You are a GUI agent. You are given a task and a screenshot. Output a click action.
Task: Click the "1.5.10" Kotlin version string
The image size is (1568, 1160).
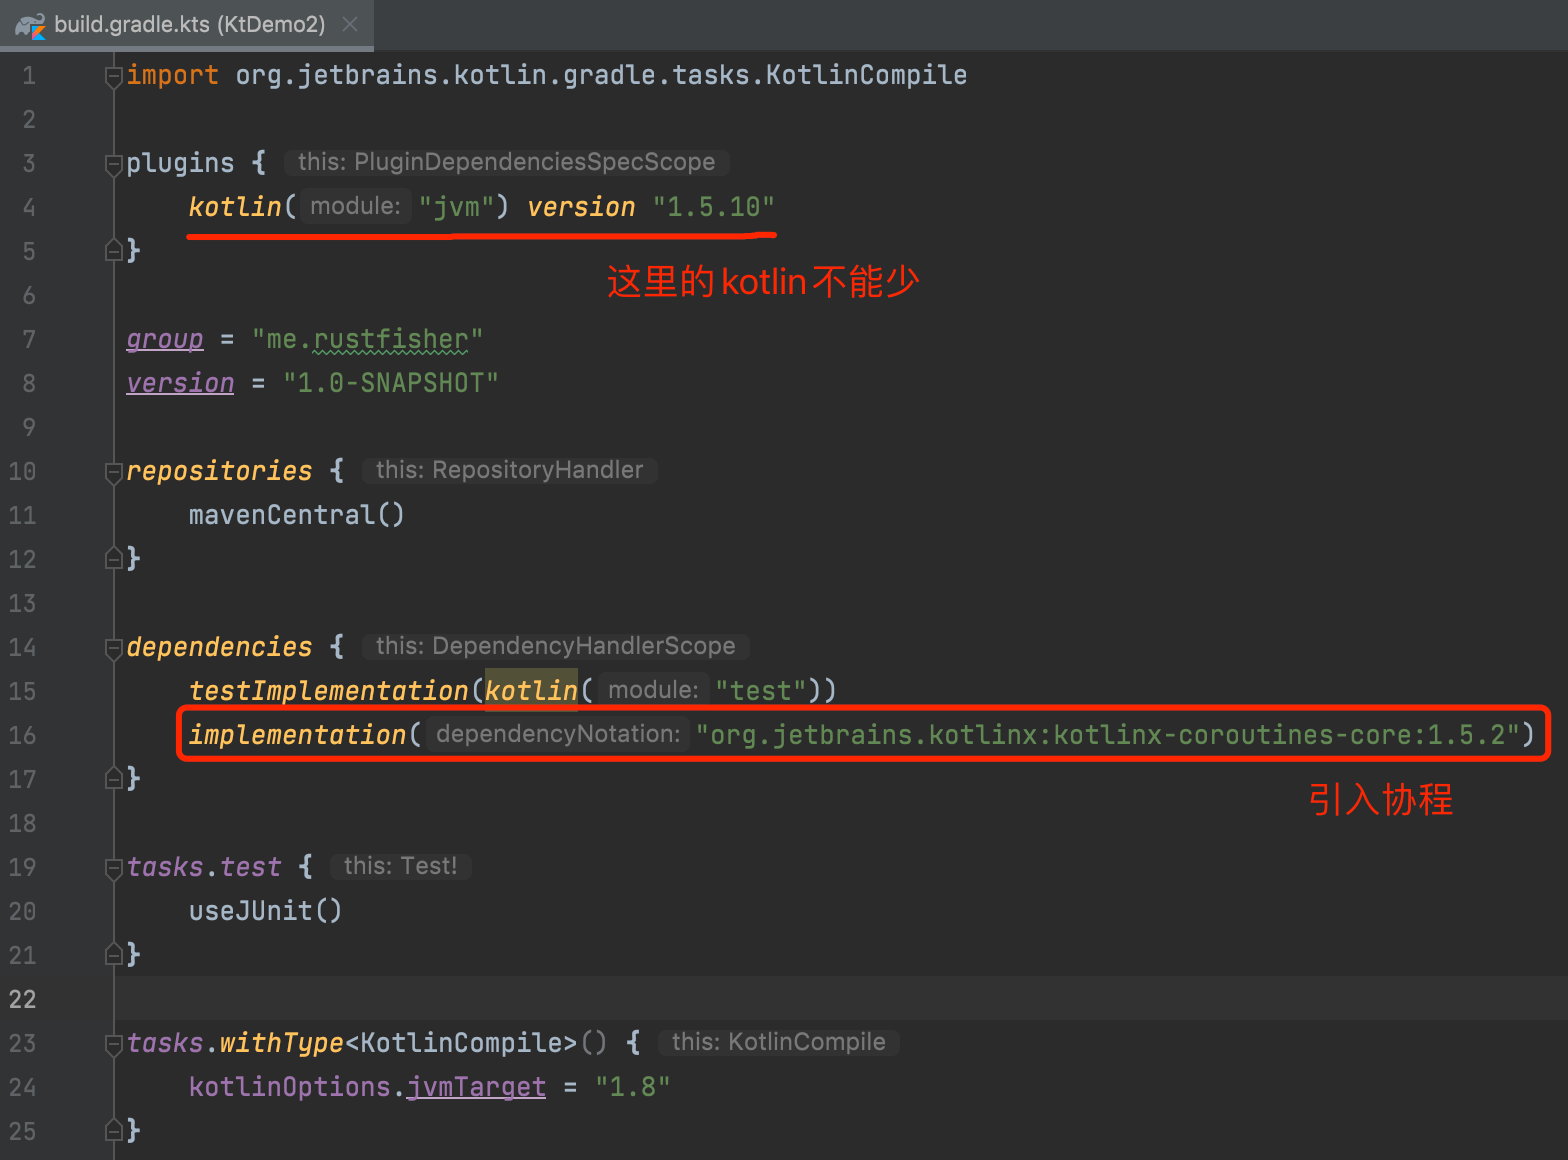click(x=713, y=208)
